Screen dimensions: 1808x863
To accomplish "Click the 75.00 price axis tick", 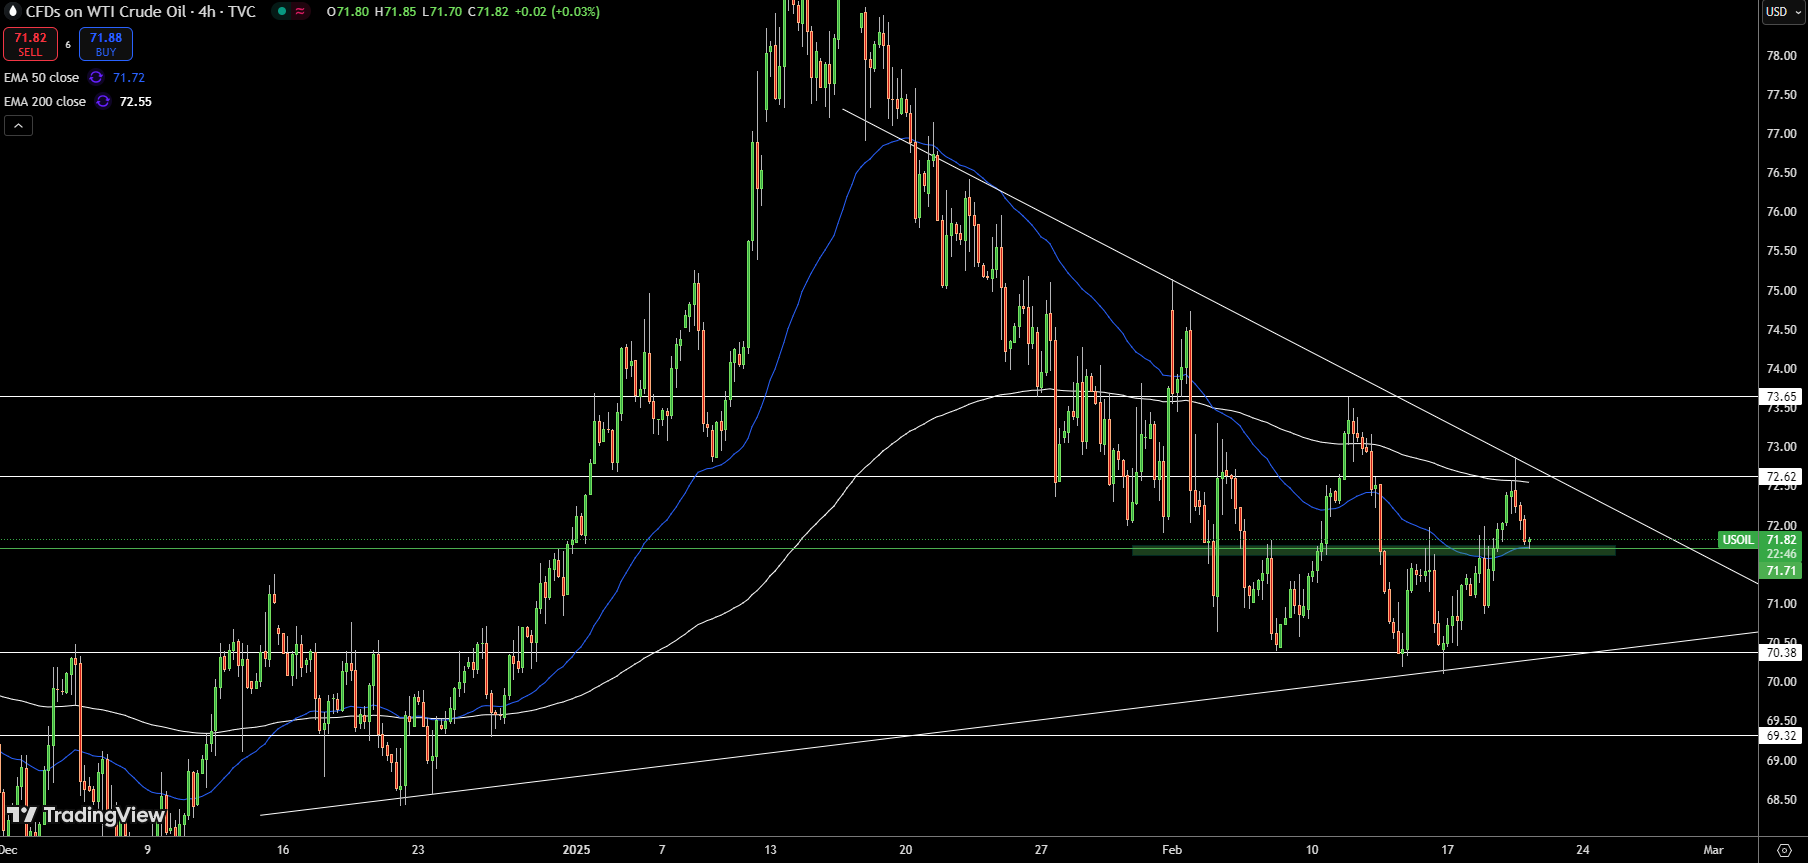I will point(1781,291).
